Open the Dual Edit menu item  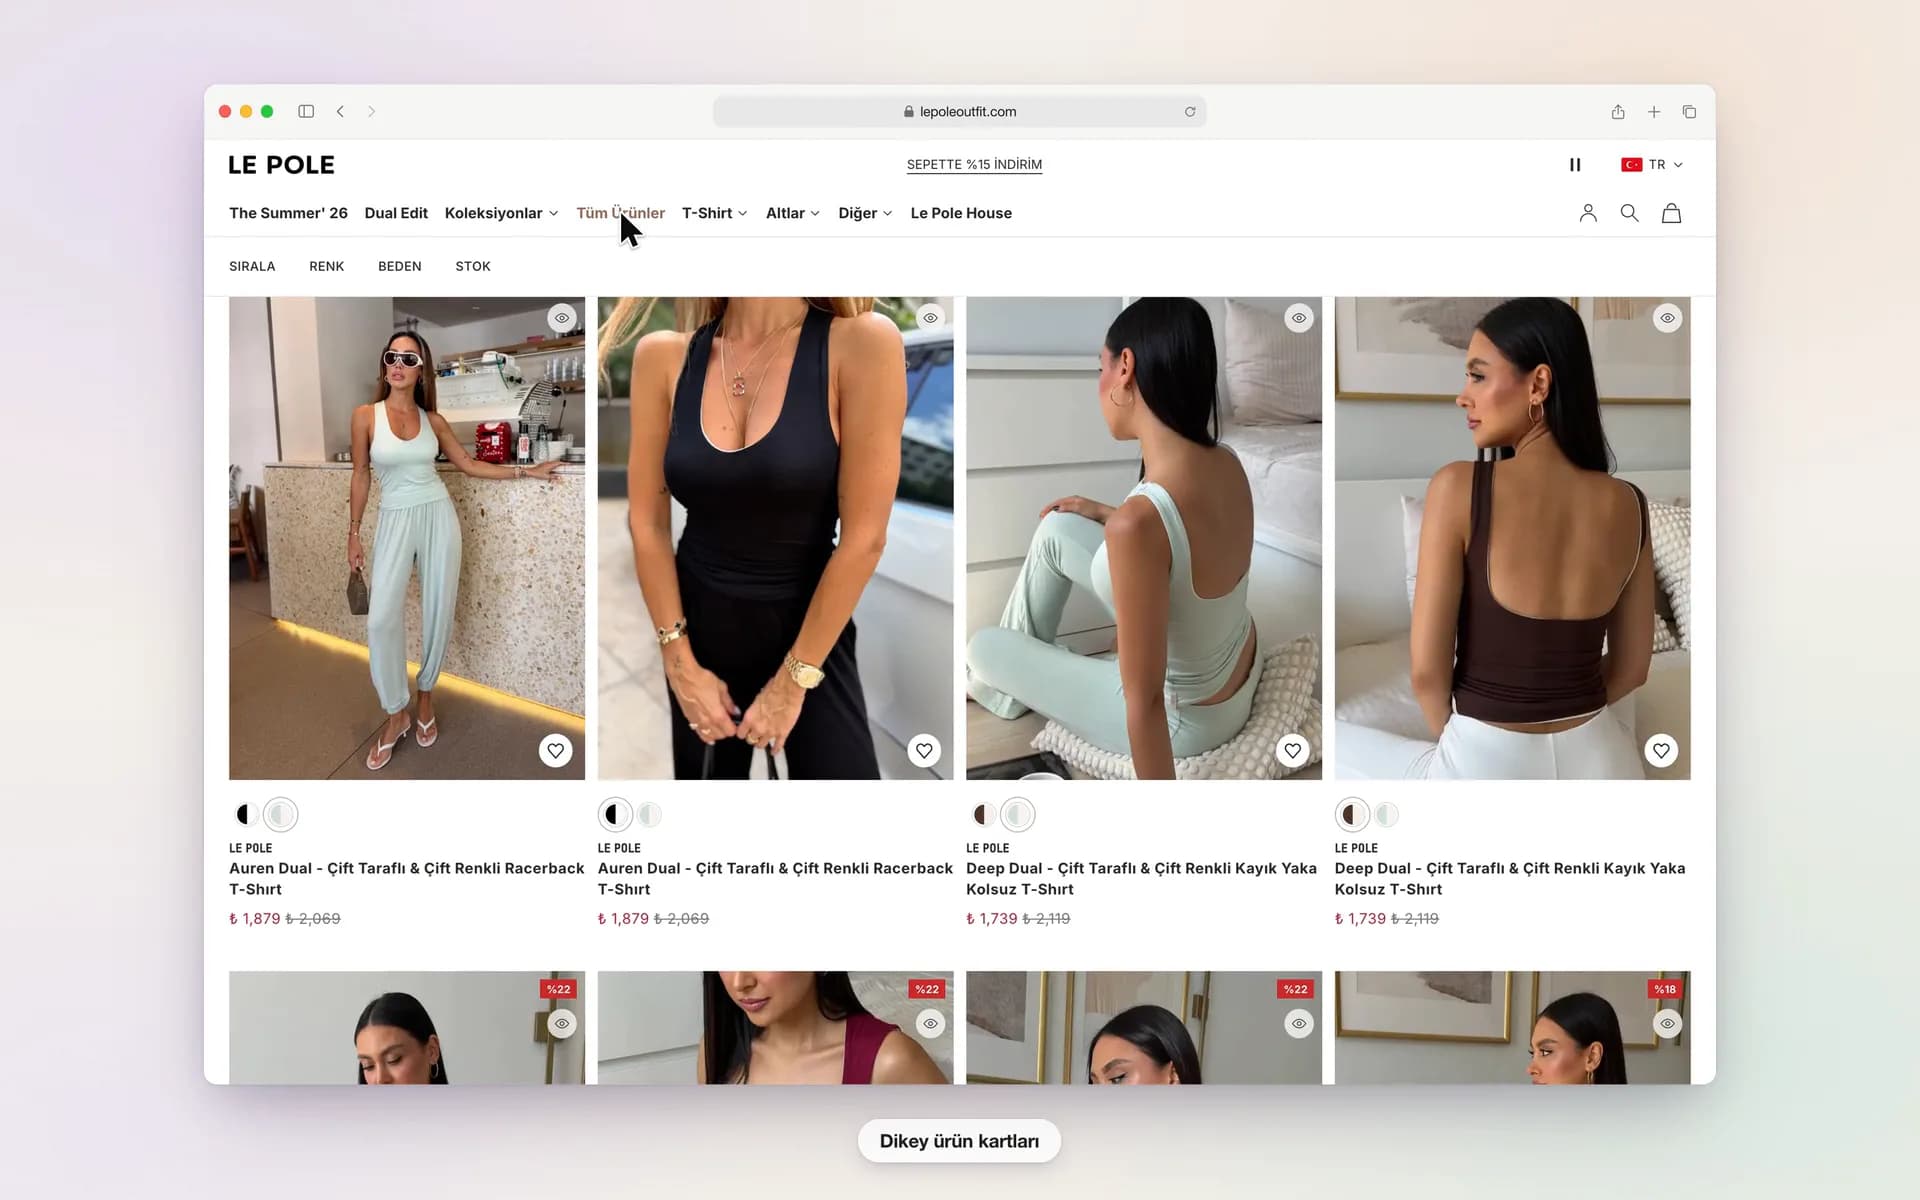coord(396,213)
